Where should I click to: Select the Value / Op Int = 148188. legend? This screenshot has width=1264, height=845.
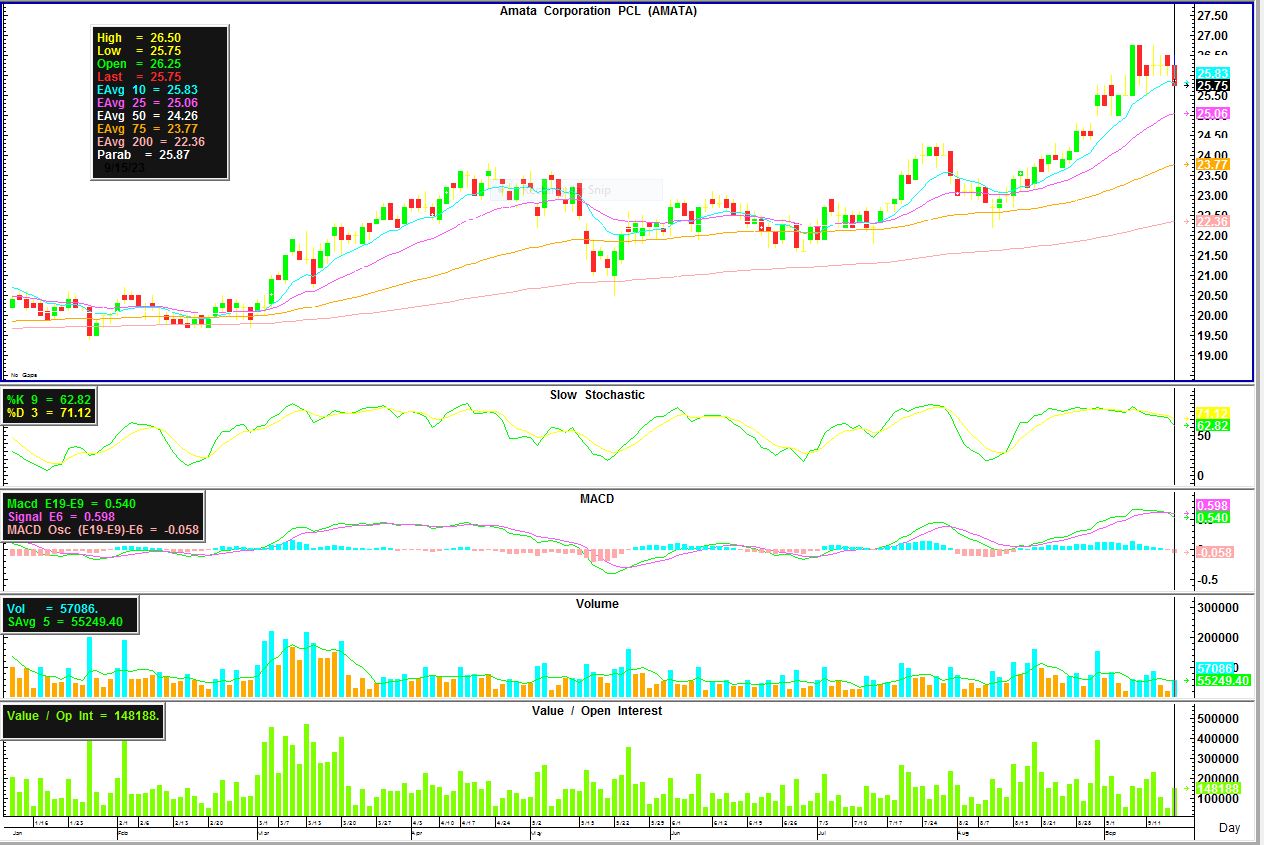(x=82, y=716)
